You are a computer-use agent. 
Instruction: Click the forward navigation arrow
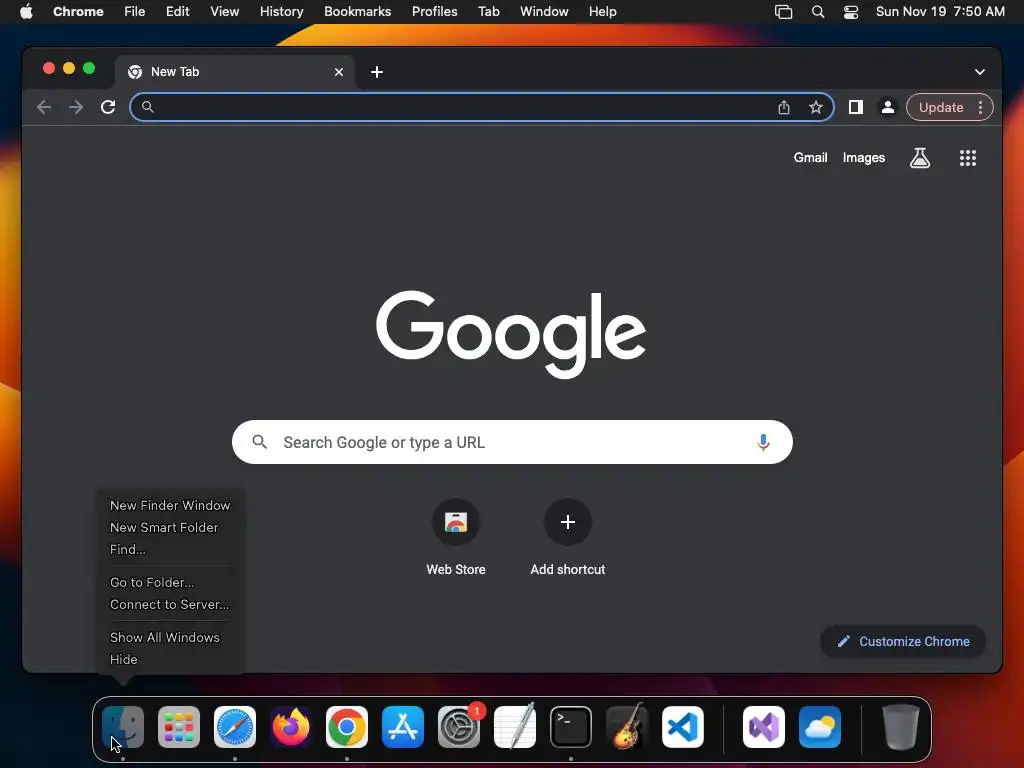76,107
